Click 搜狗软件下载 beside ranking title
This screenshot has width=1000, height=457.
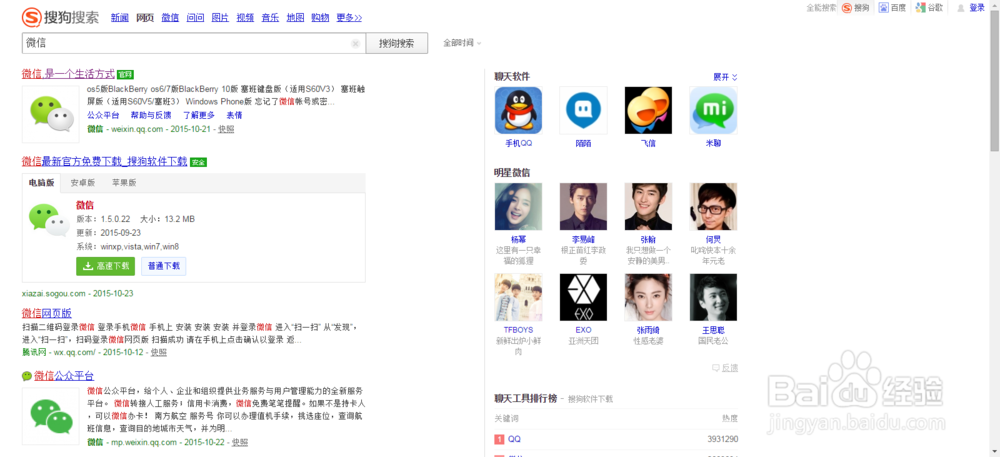590,399
